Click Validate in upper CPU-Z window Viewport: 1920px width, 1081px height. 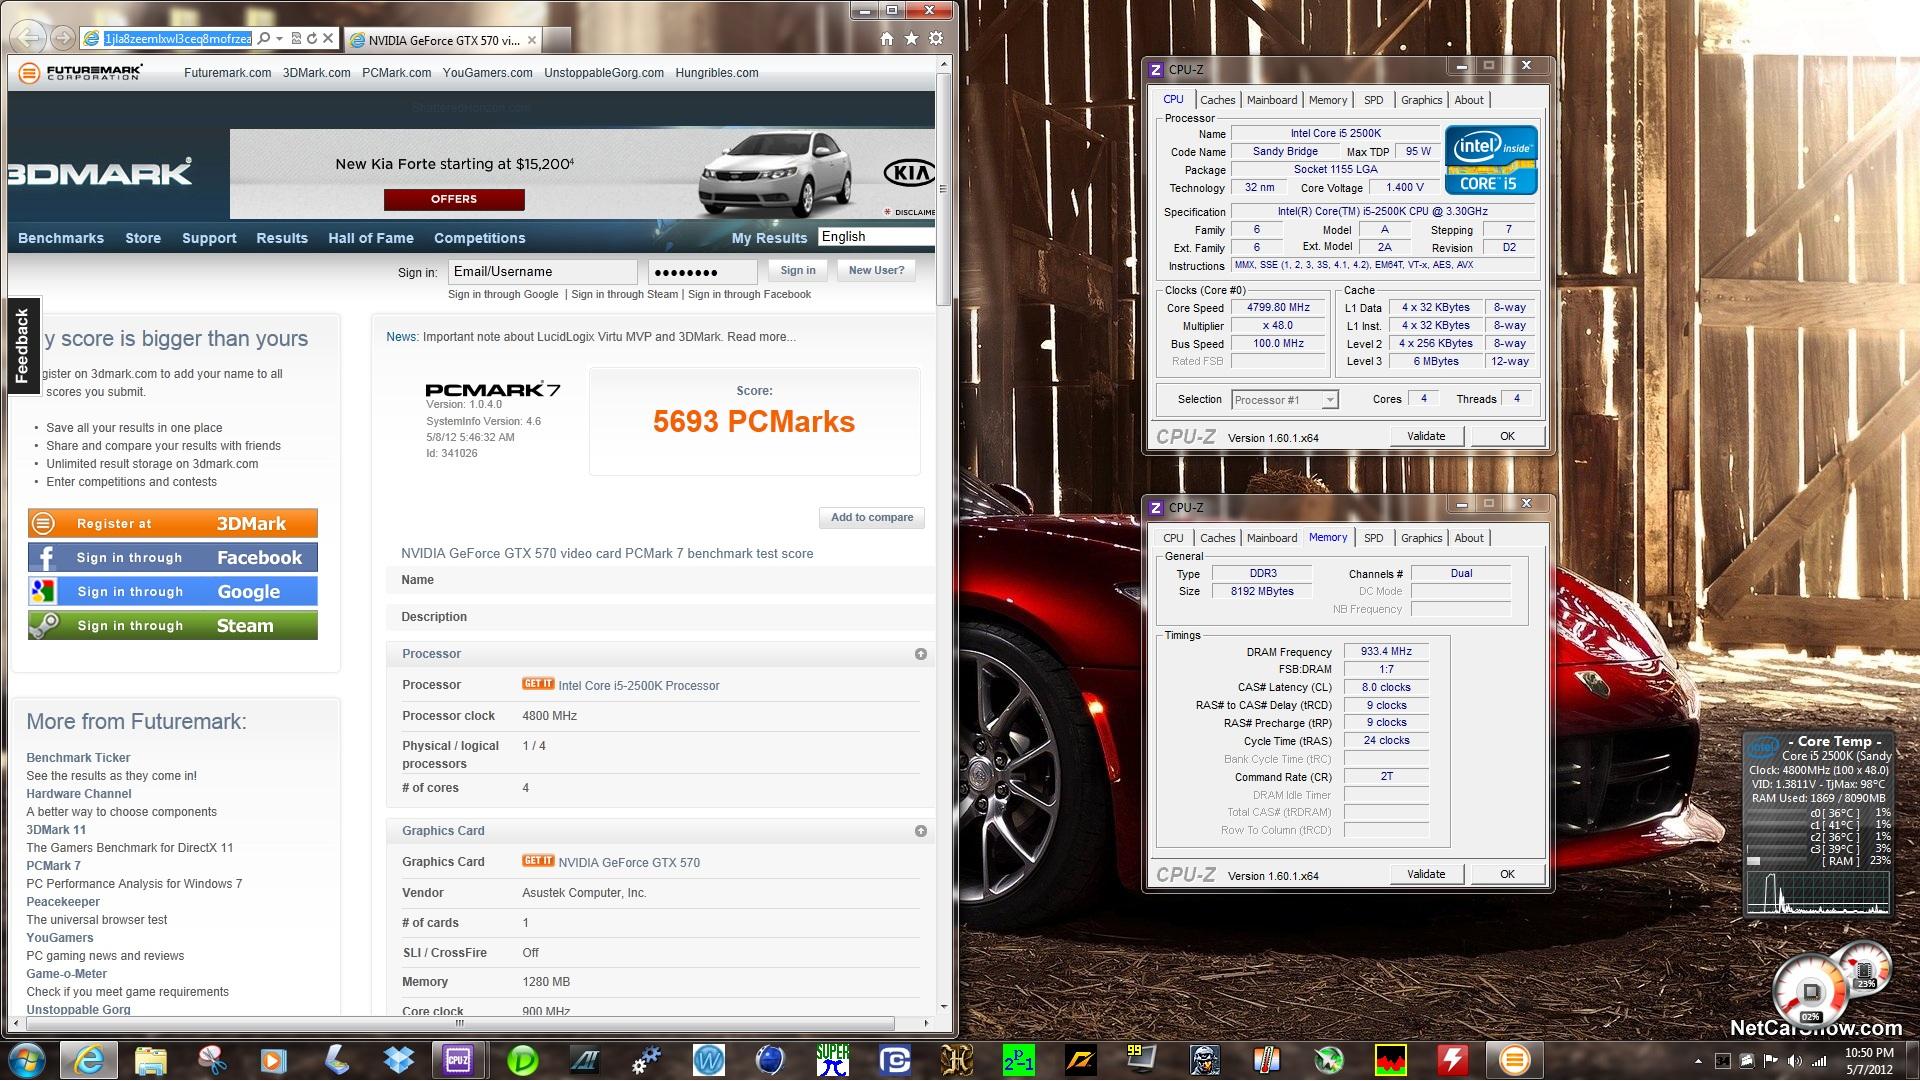click(1426, 436)
